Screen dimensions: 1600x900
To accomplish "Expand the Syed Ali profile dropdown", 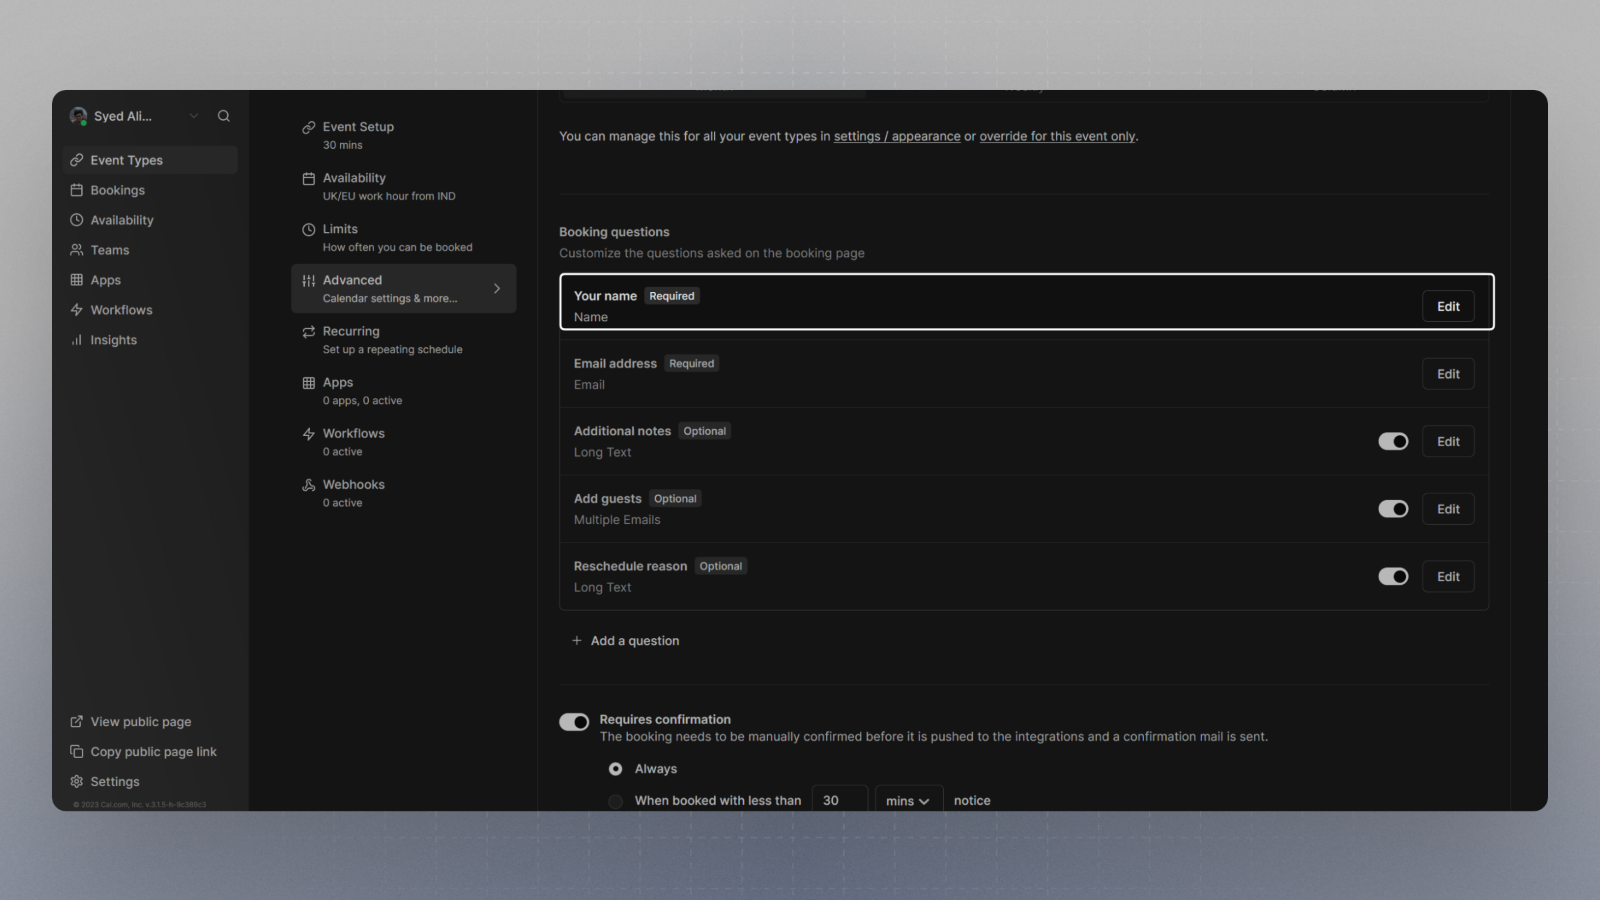I will click(x=194, y=116).
